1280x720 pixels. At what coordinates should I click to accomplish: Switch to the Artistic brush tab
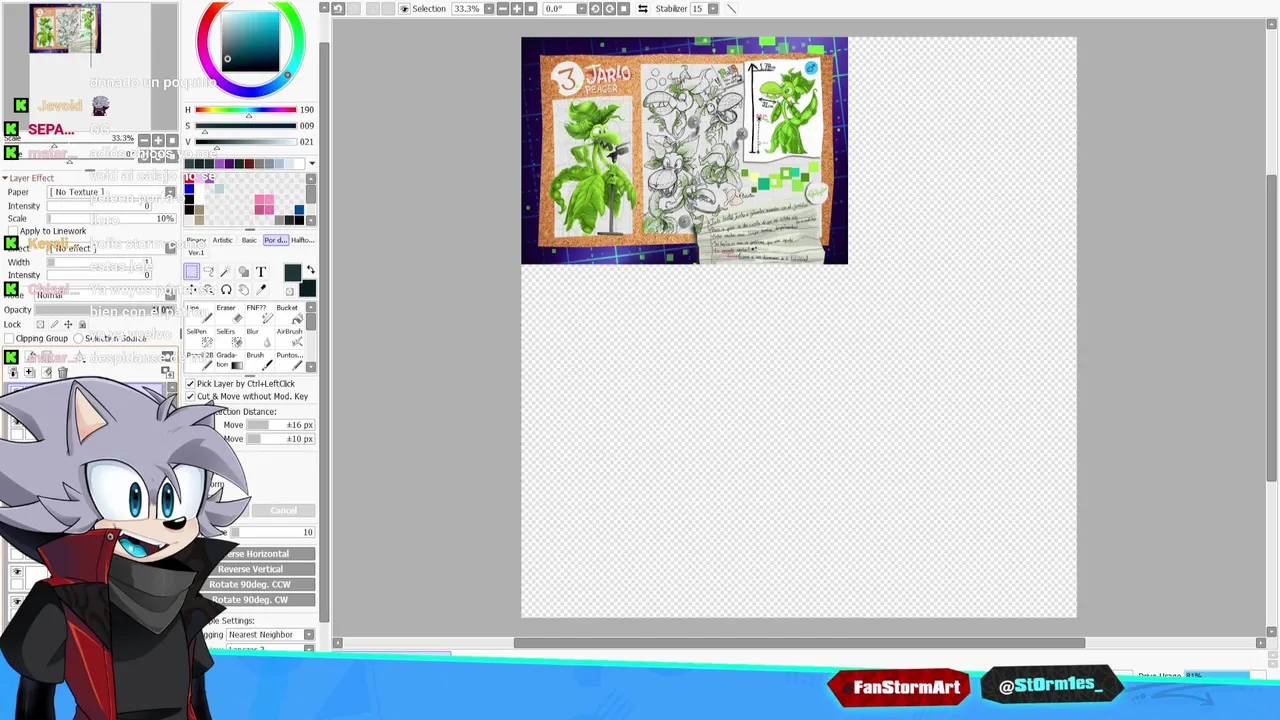[x=223, y=240]
